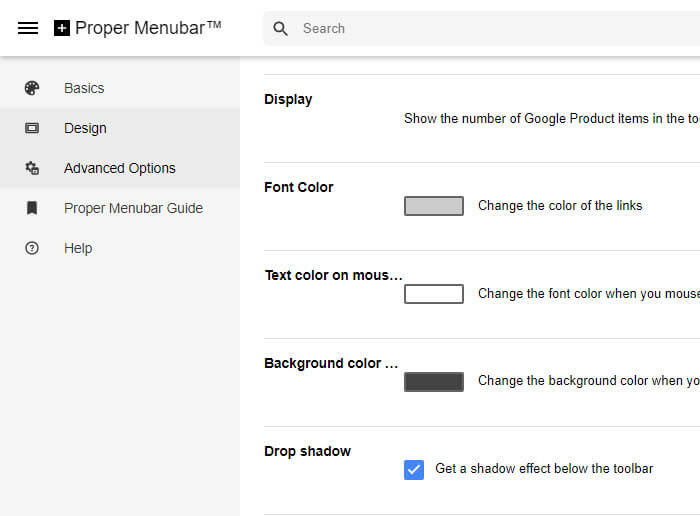Click the Proper Menubar plus logo

(62, 28)
